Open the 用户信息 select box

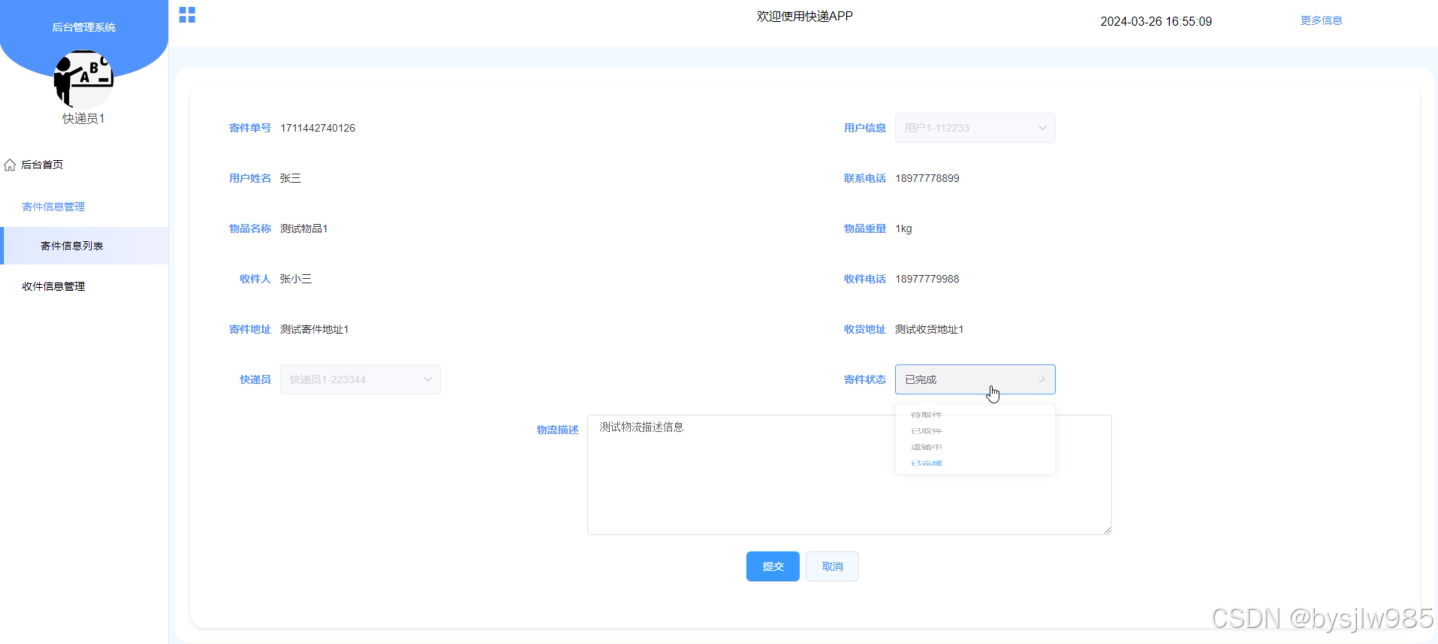coord(975,128)
